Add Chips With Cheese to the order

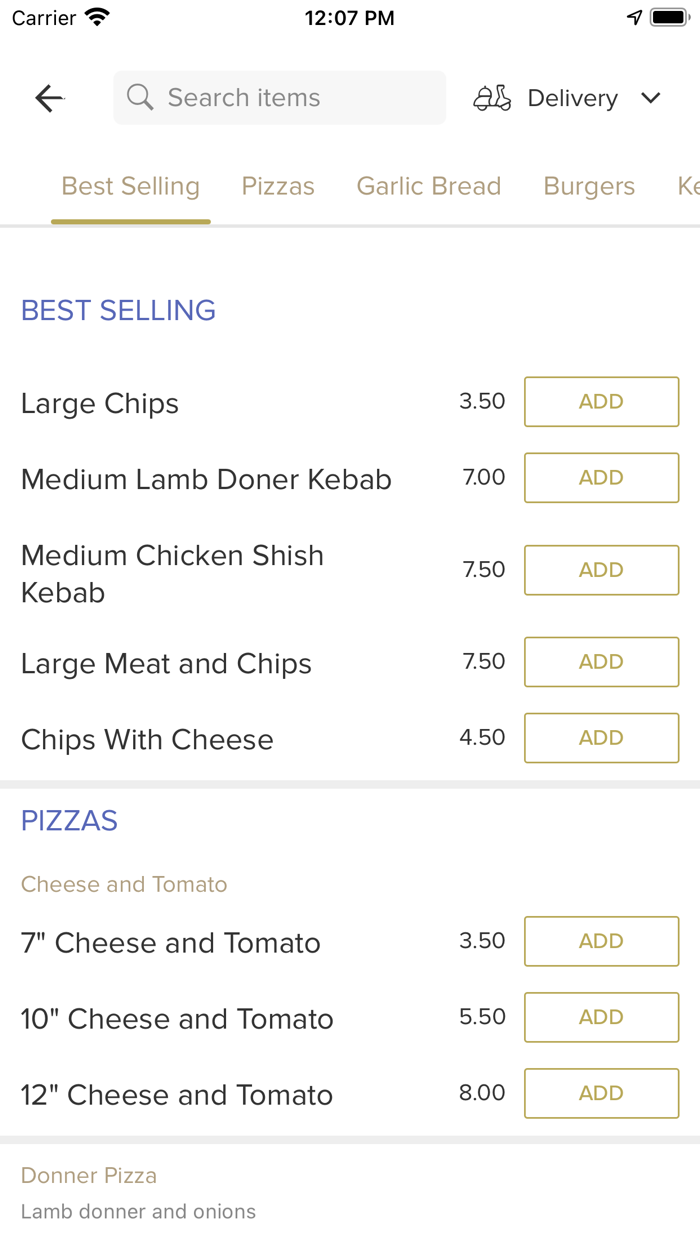(601, 738)
